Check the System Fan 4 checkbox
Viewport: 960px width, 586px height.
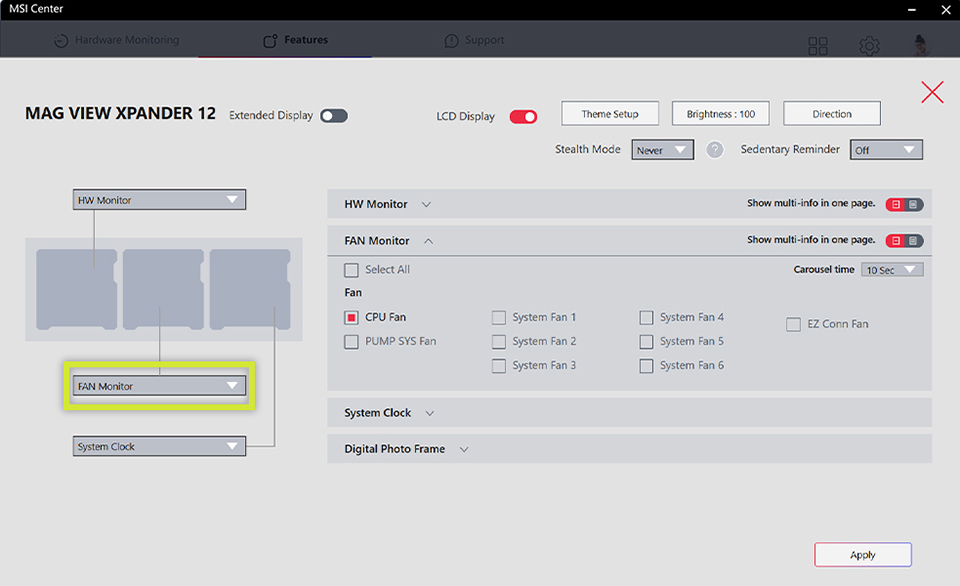[x=646, y=317]
